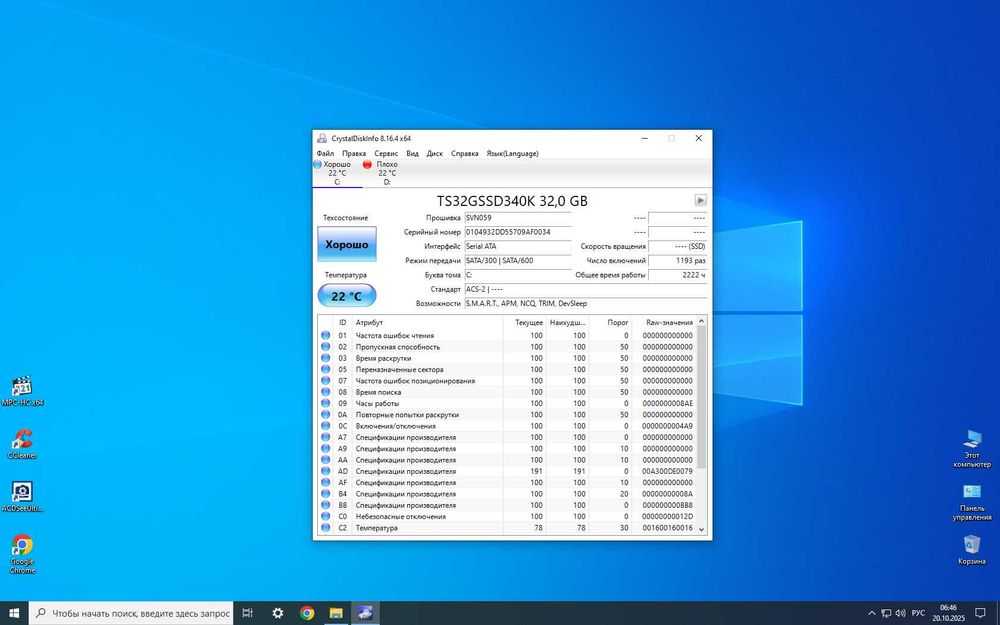The width and height of the screenshot is (1000, 625).
Task: Select the C: disk tab marked Хорошо
Action: (337, 173)
